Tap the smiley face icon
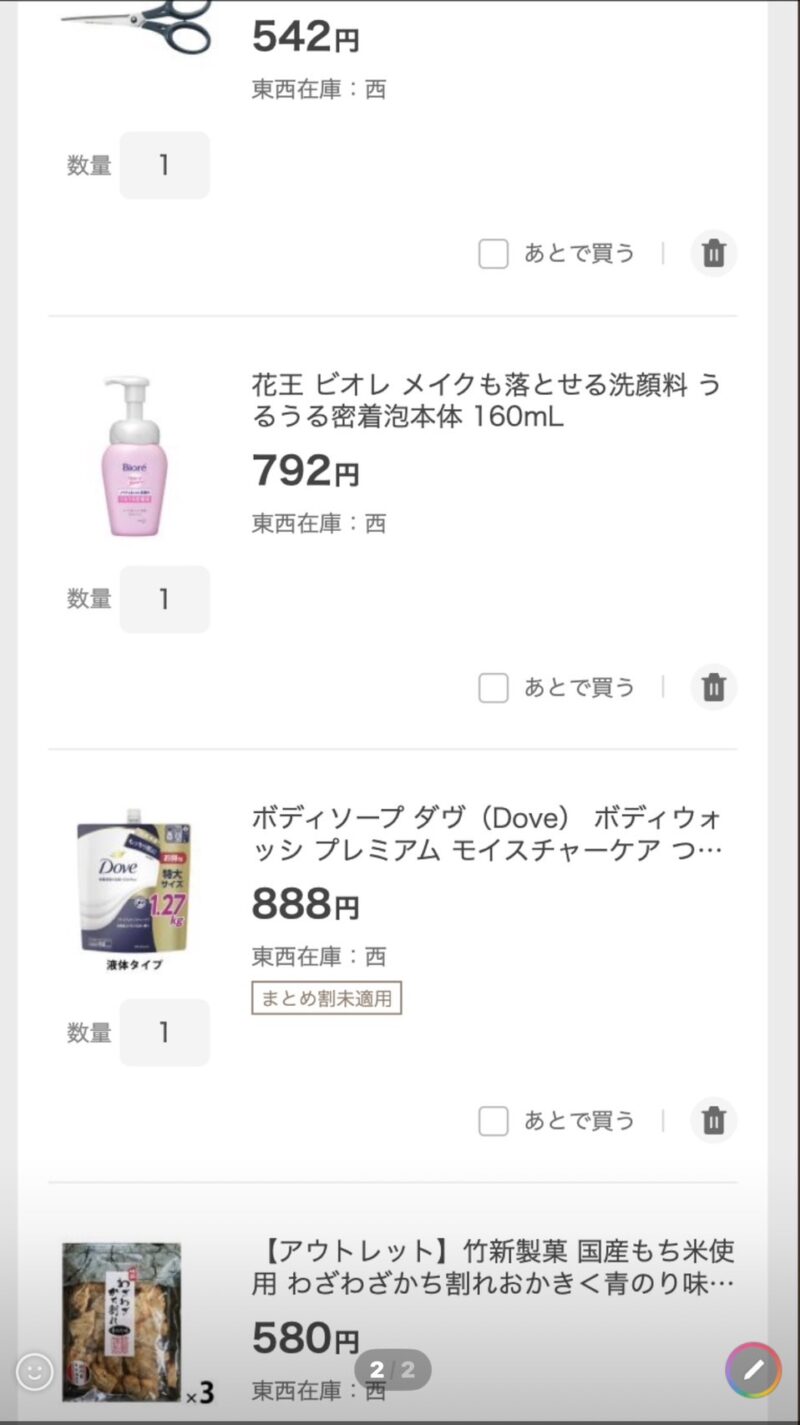Screen dimensions: 800x1425 [x=35, y=1372]
